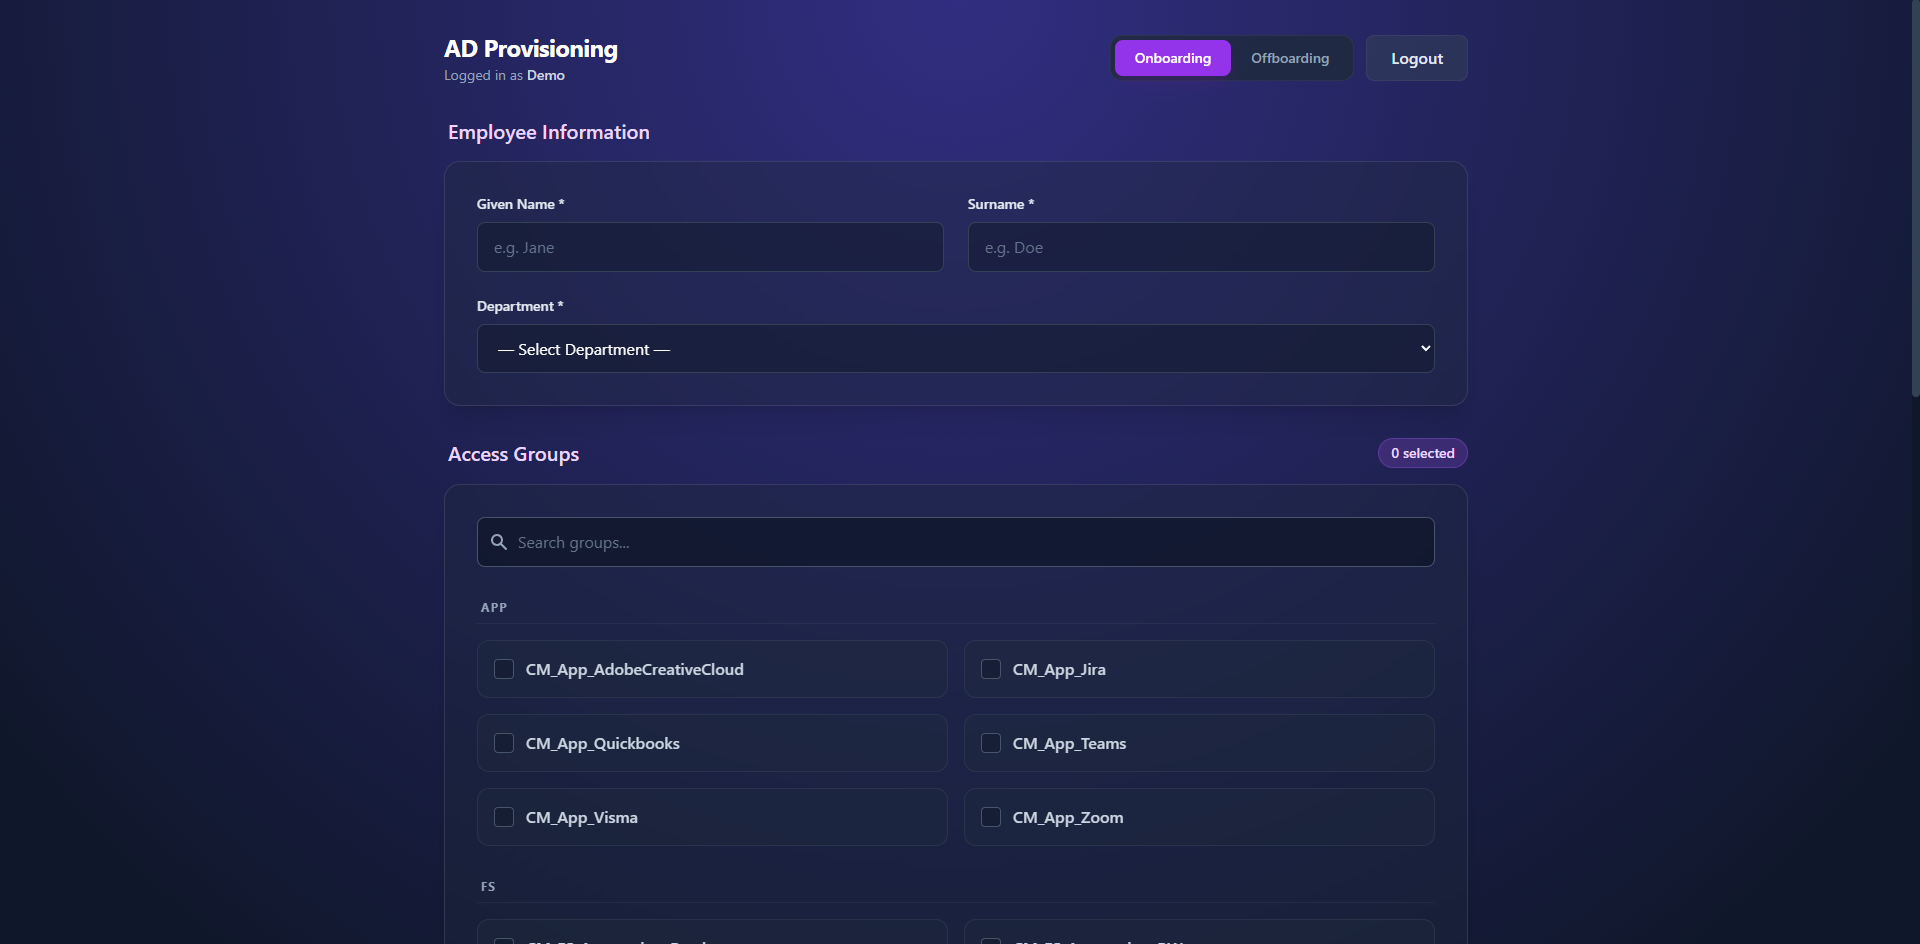Click the 0 selected badge

coord(1422,452)
